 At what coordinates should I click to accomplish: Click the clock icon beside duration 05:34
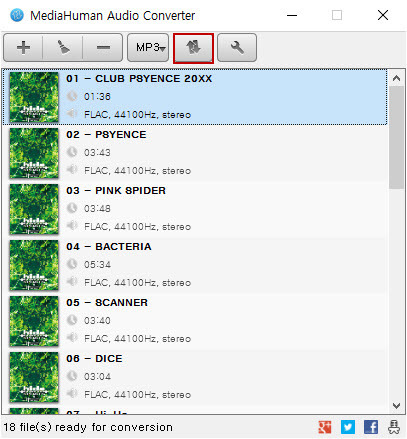click(x=72, y=264)
